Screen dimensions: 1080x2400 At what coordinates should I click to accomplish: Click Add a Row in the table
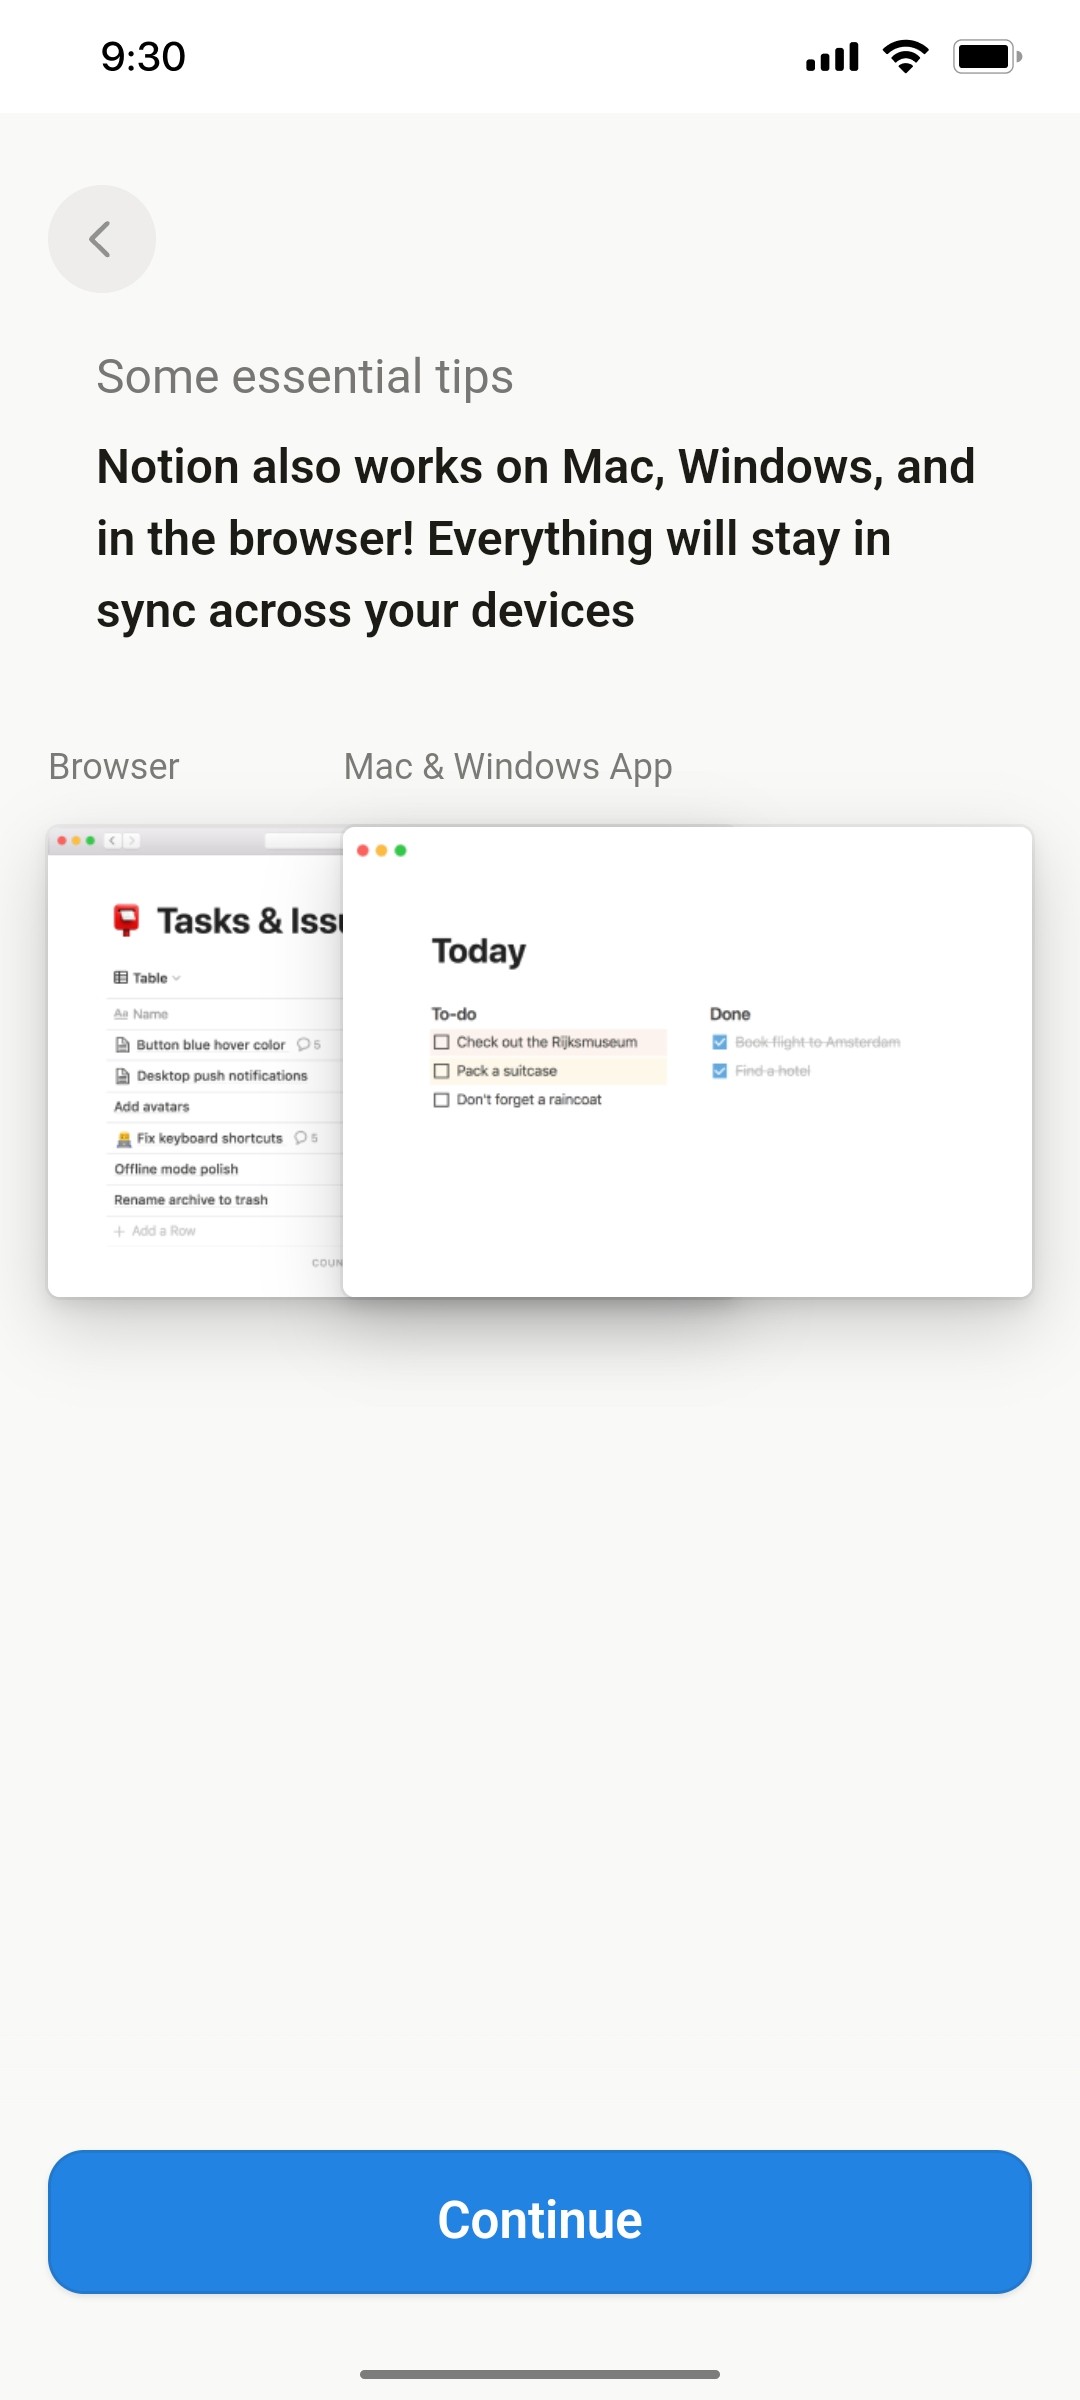tap(155, 1230)
